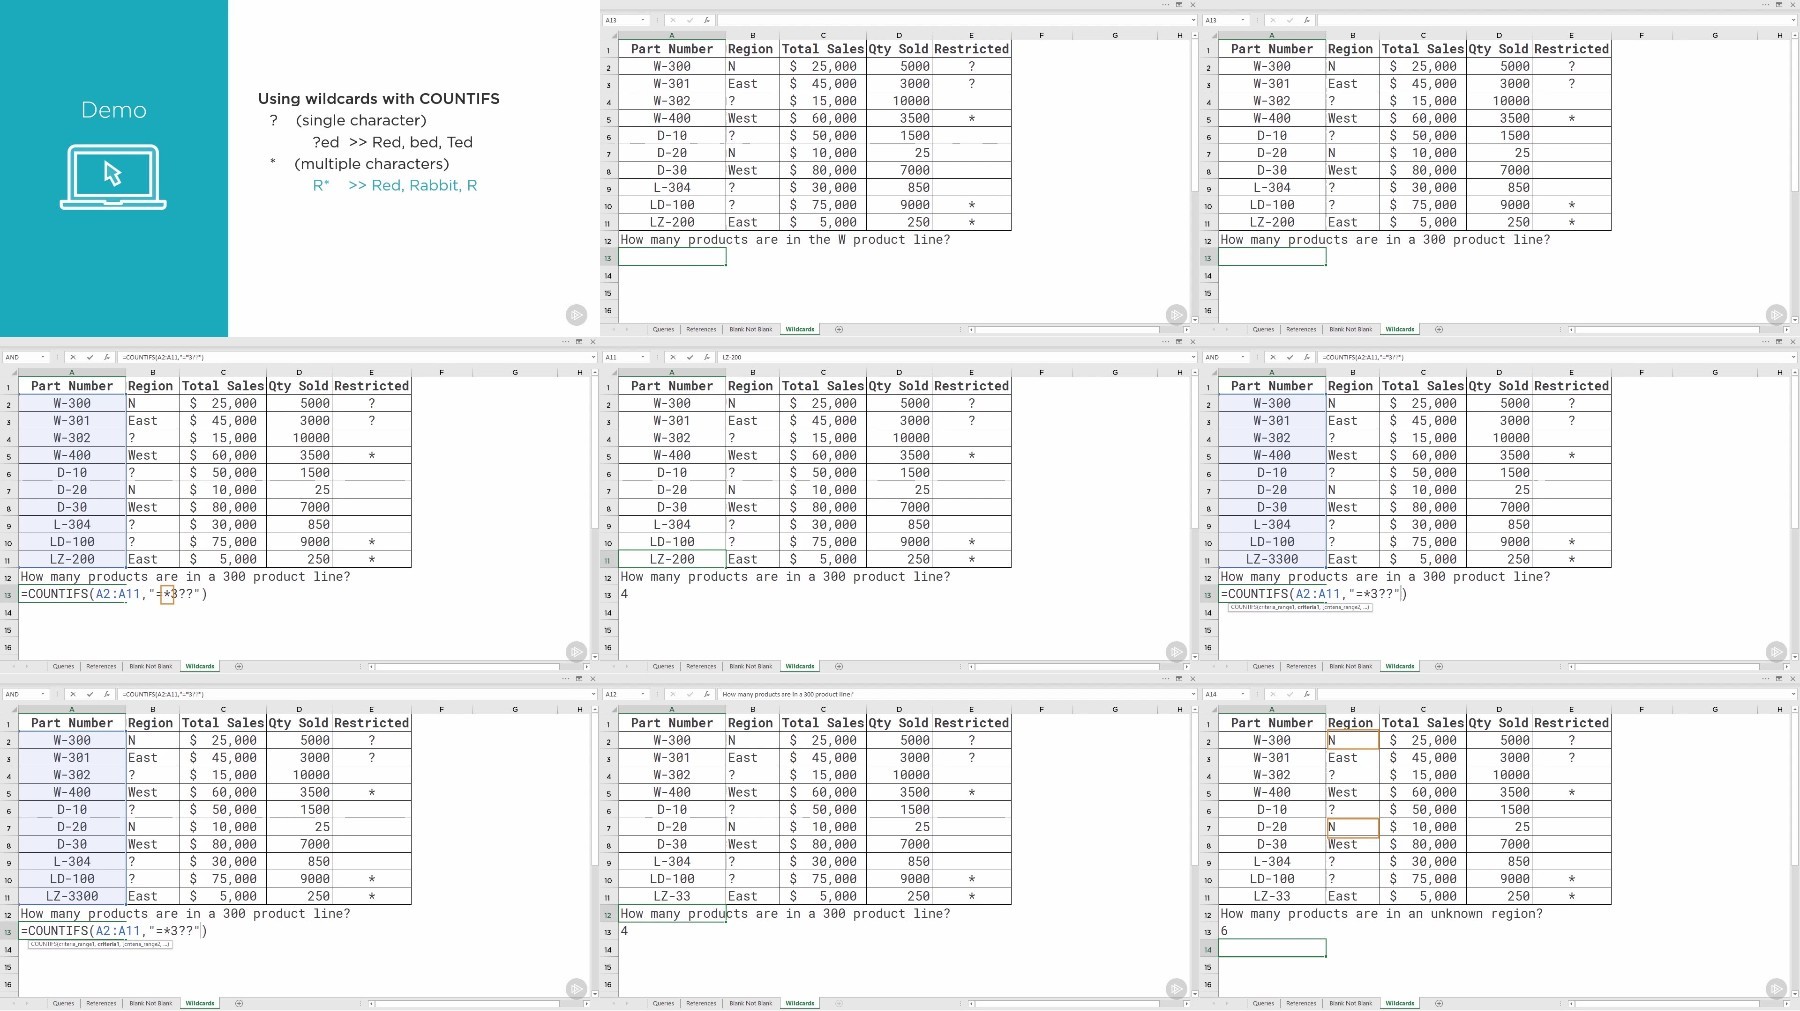
Task: Select W product line question cell
Action: pyautogui.click(x=785, y=240)
